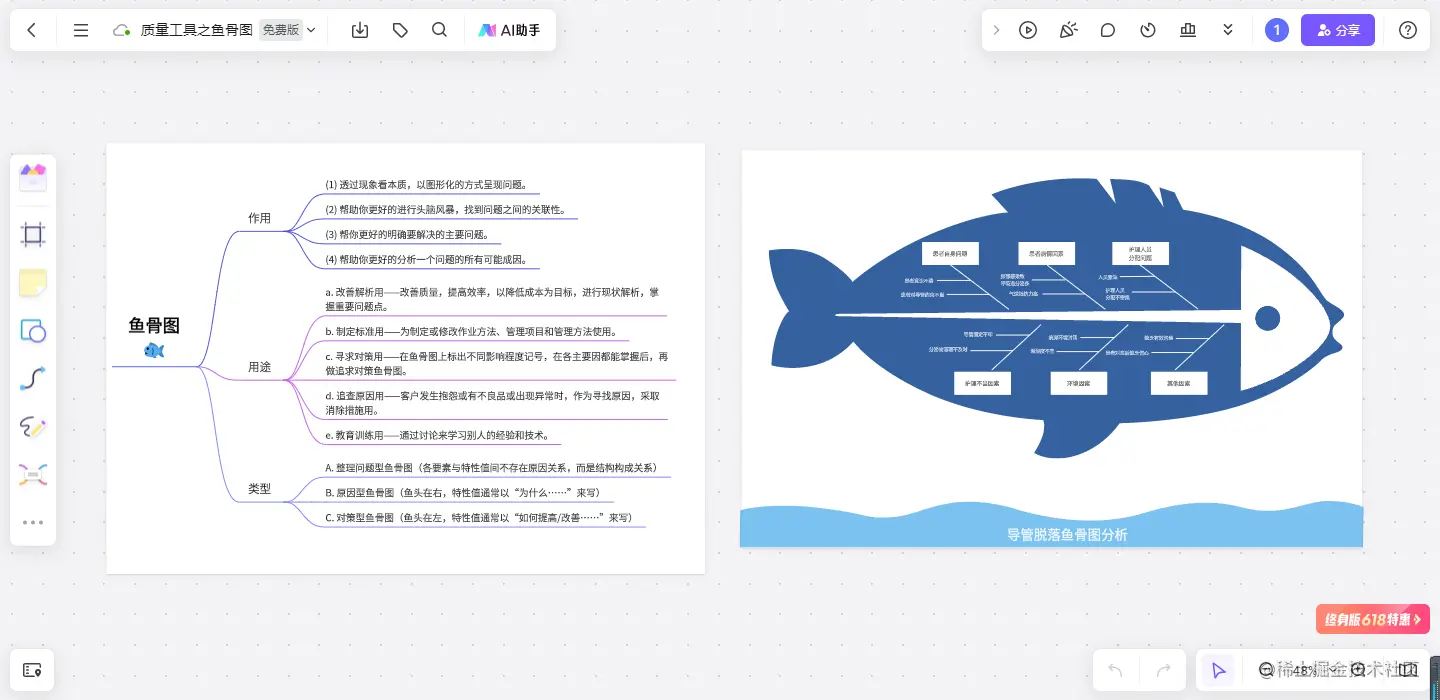The width and height of the screenshot is (1440, 700).
Task: Open the tag label icon
Action: pos(400,30)
